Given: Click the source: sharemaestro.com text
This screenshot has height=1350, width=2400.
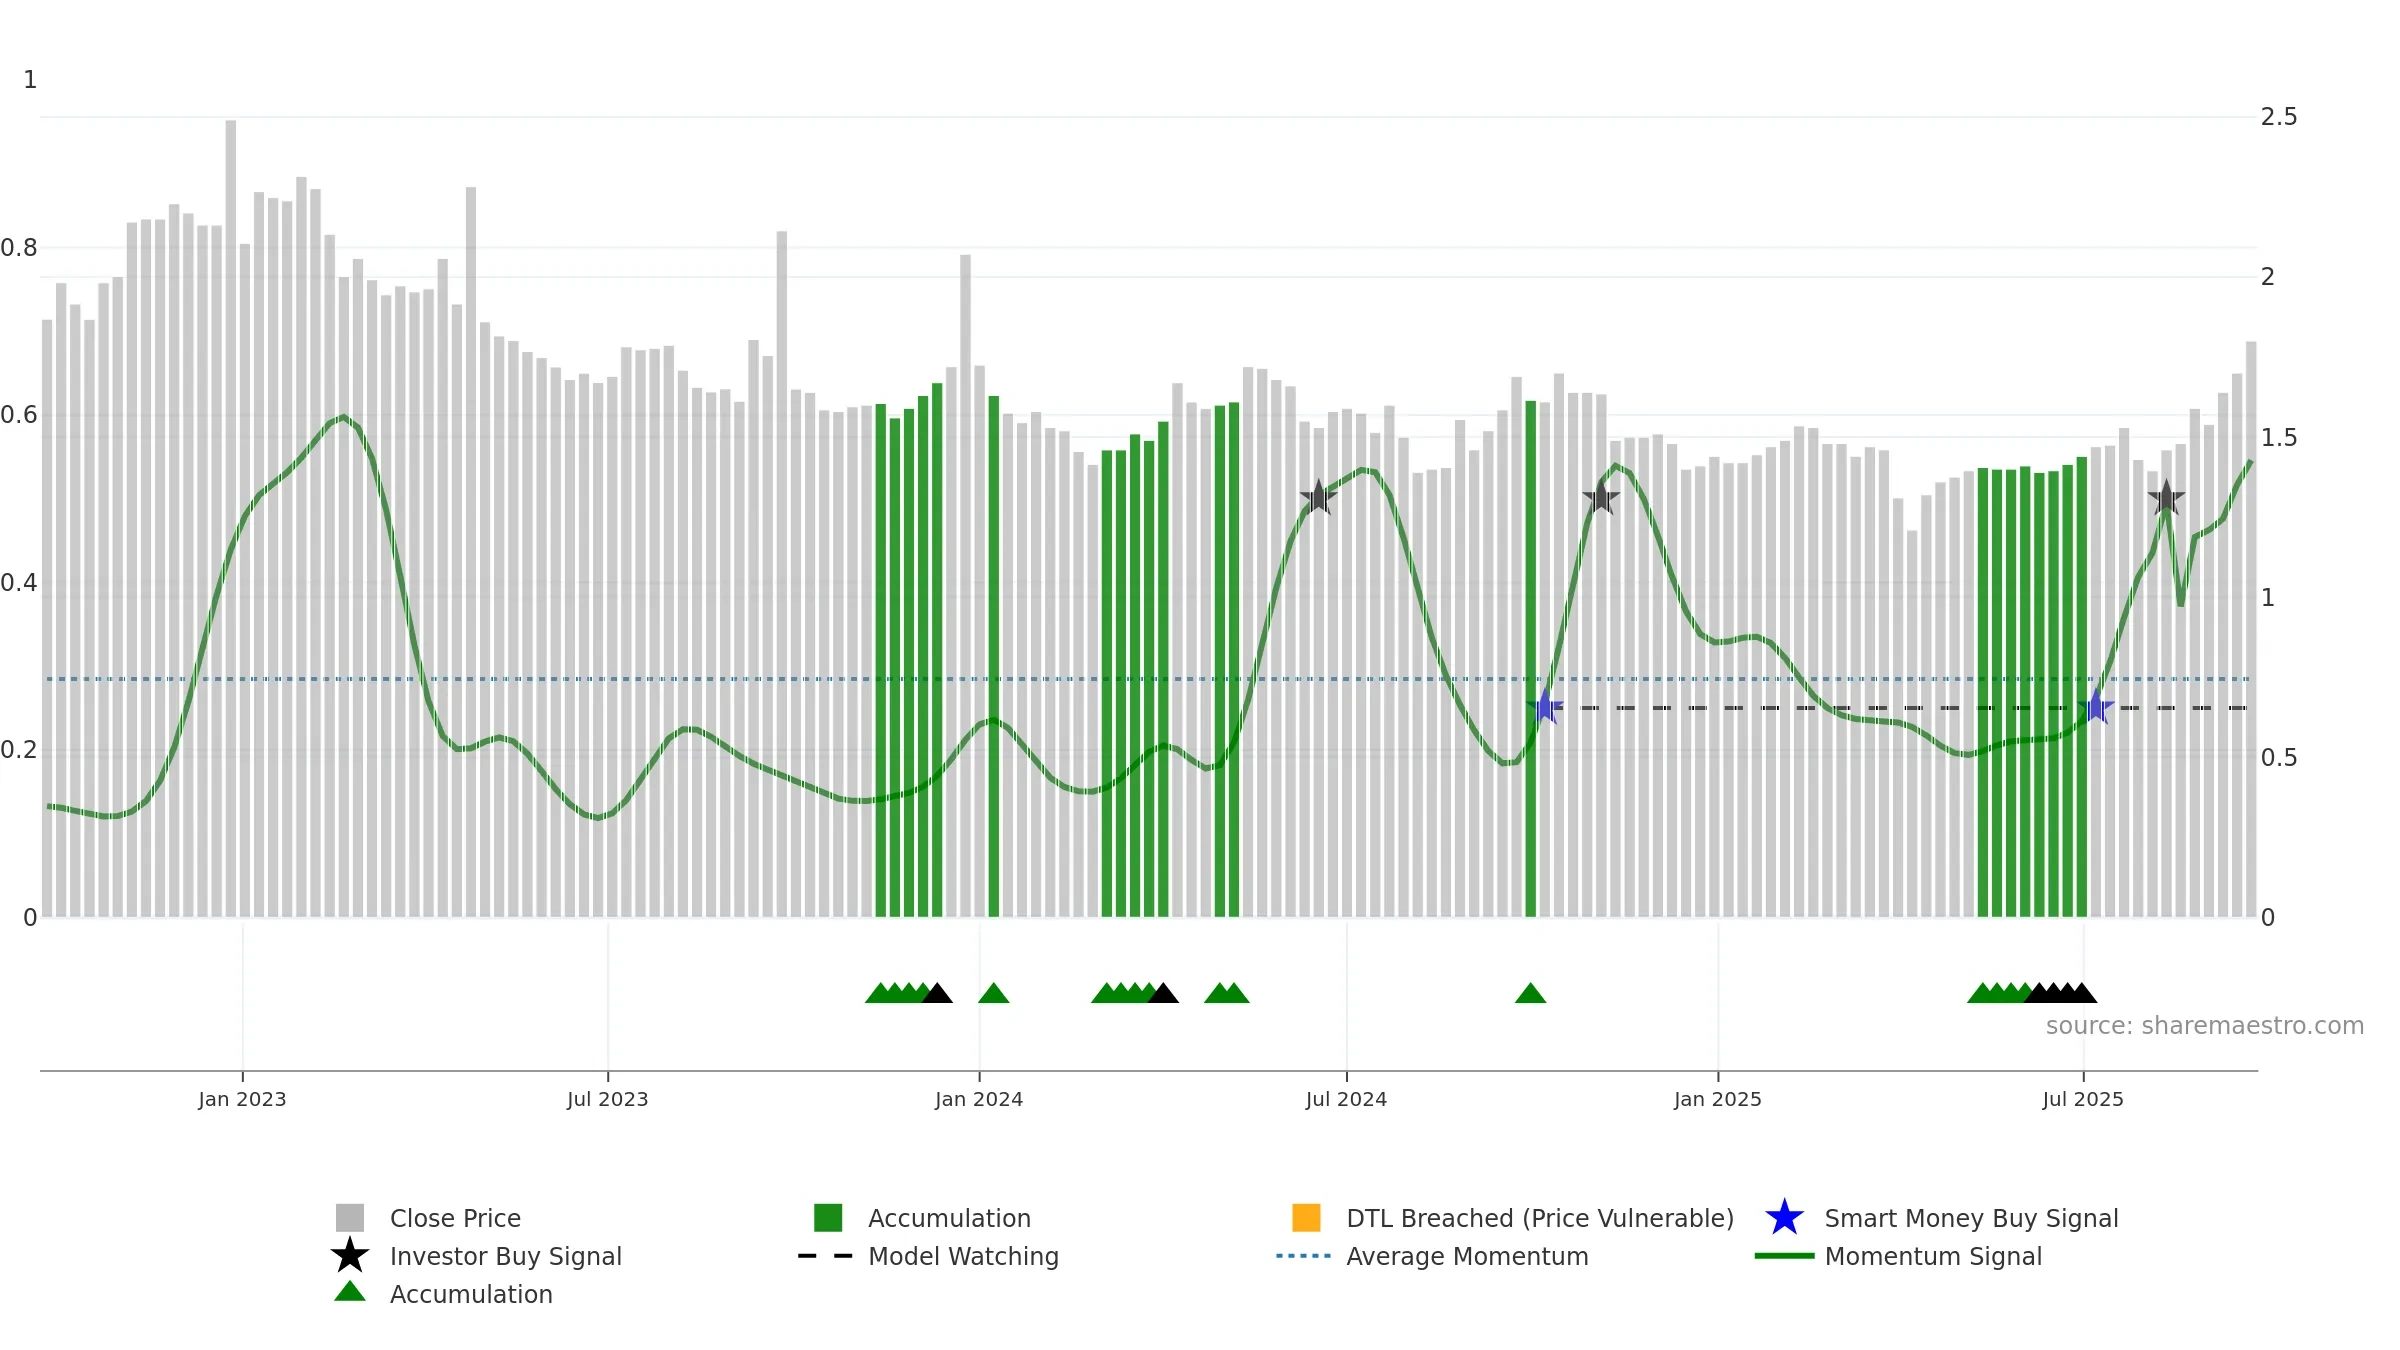Looking at the screenshot, I should pos(2205,1026).
